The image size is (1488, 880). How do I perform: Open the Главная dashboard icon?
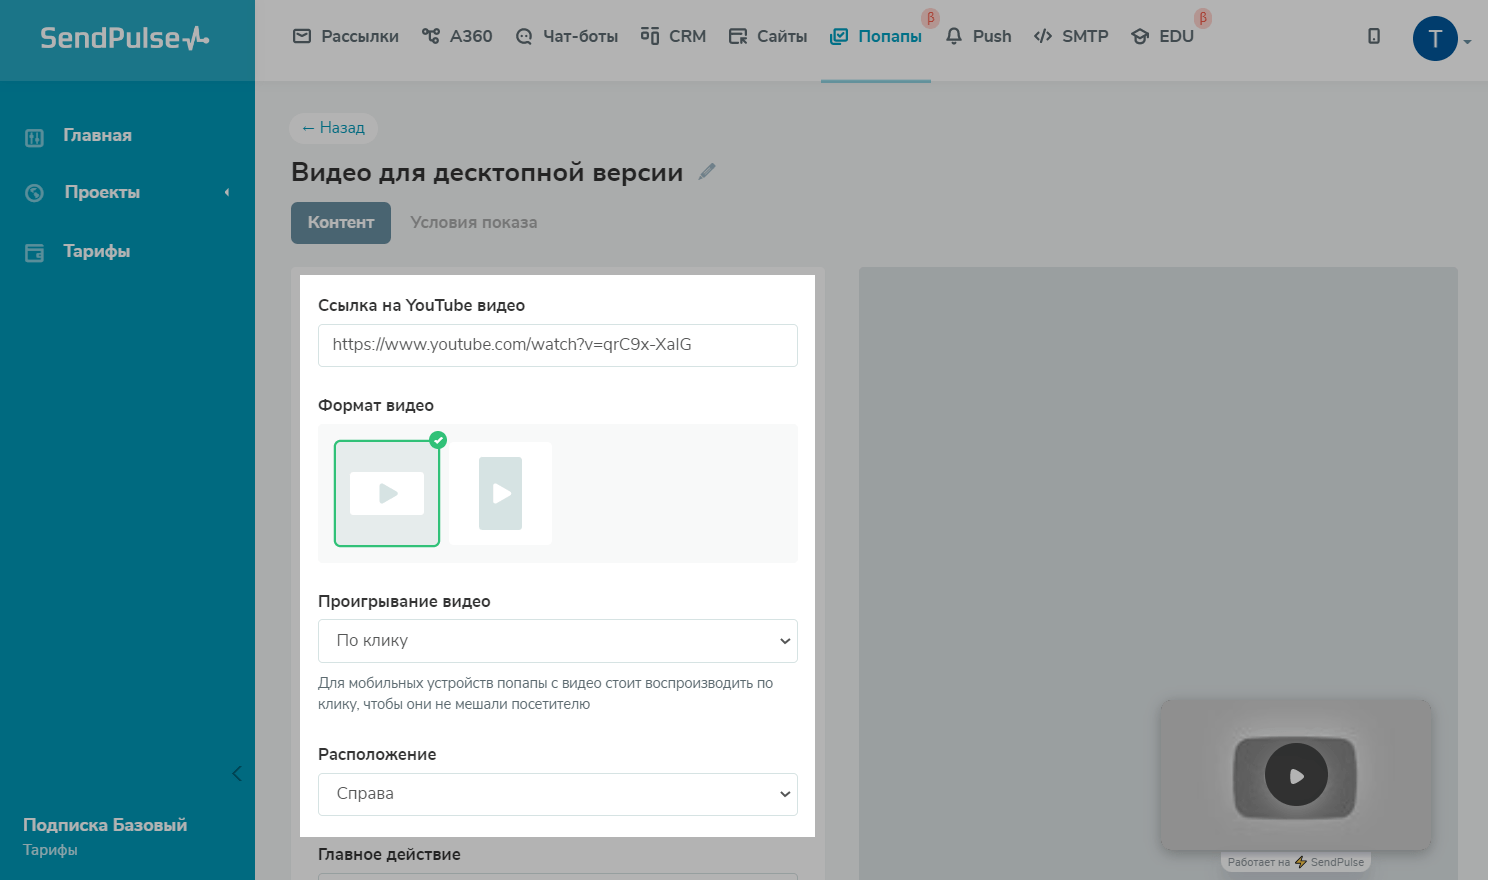35,137
